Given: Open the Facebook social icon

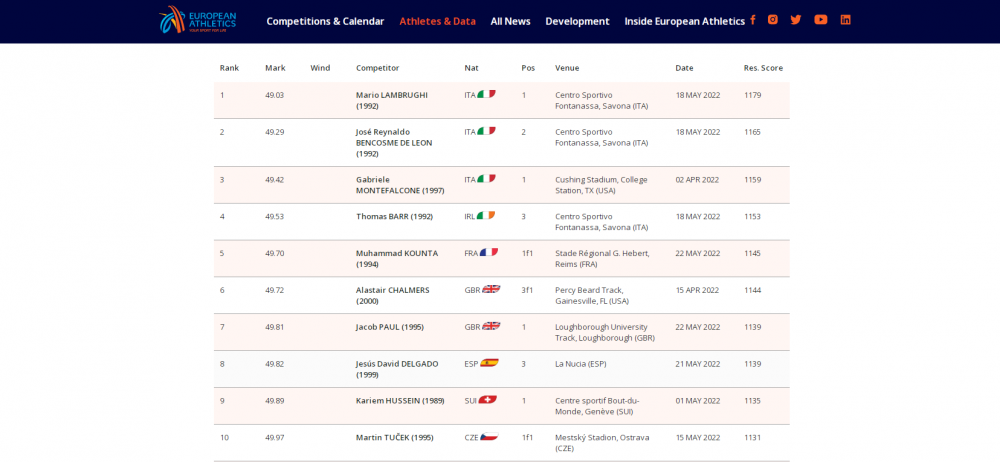Looking at the screenshot, I should tap(752, 20).
